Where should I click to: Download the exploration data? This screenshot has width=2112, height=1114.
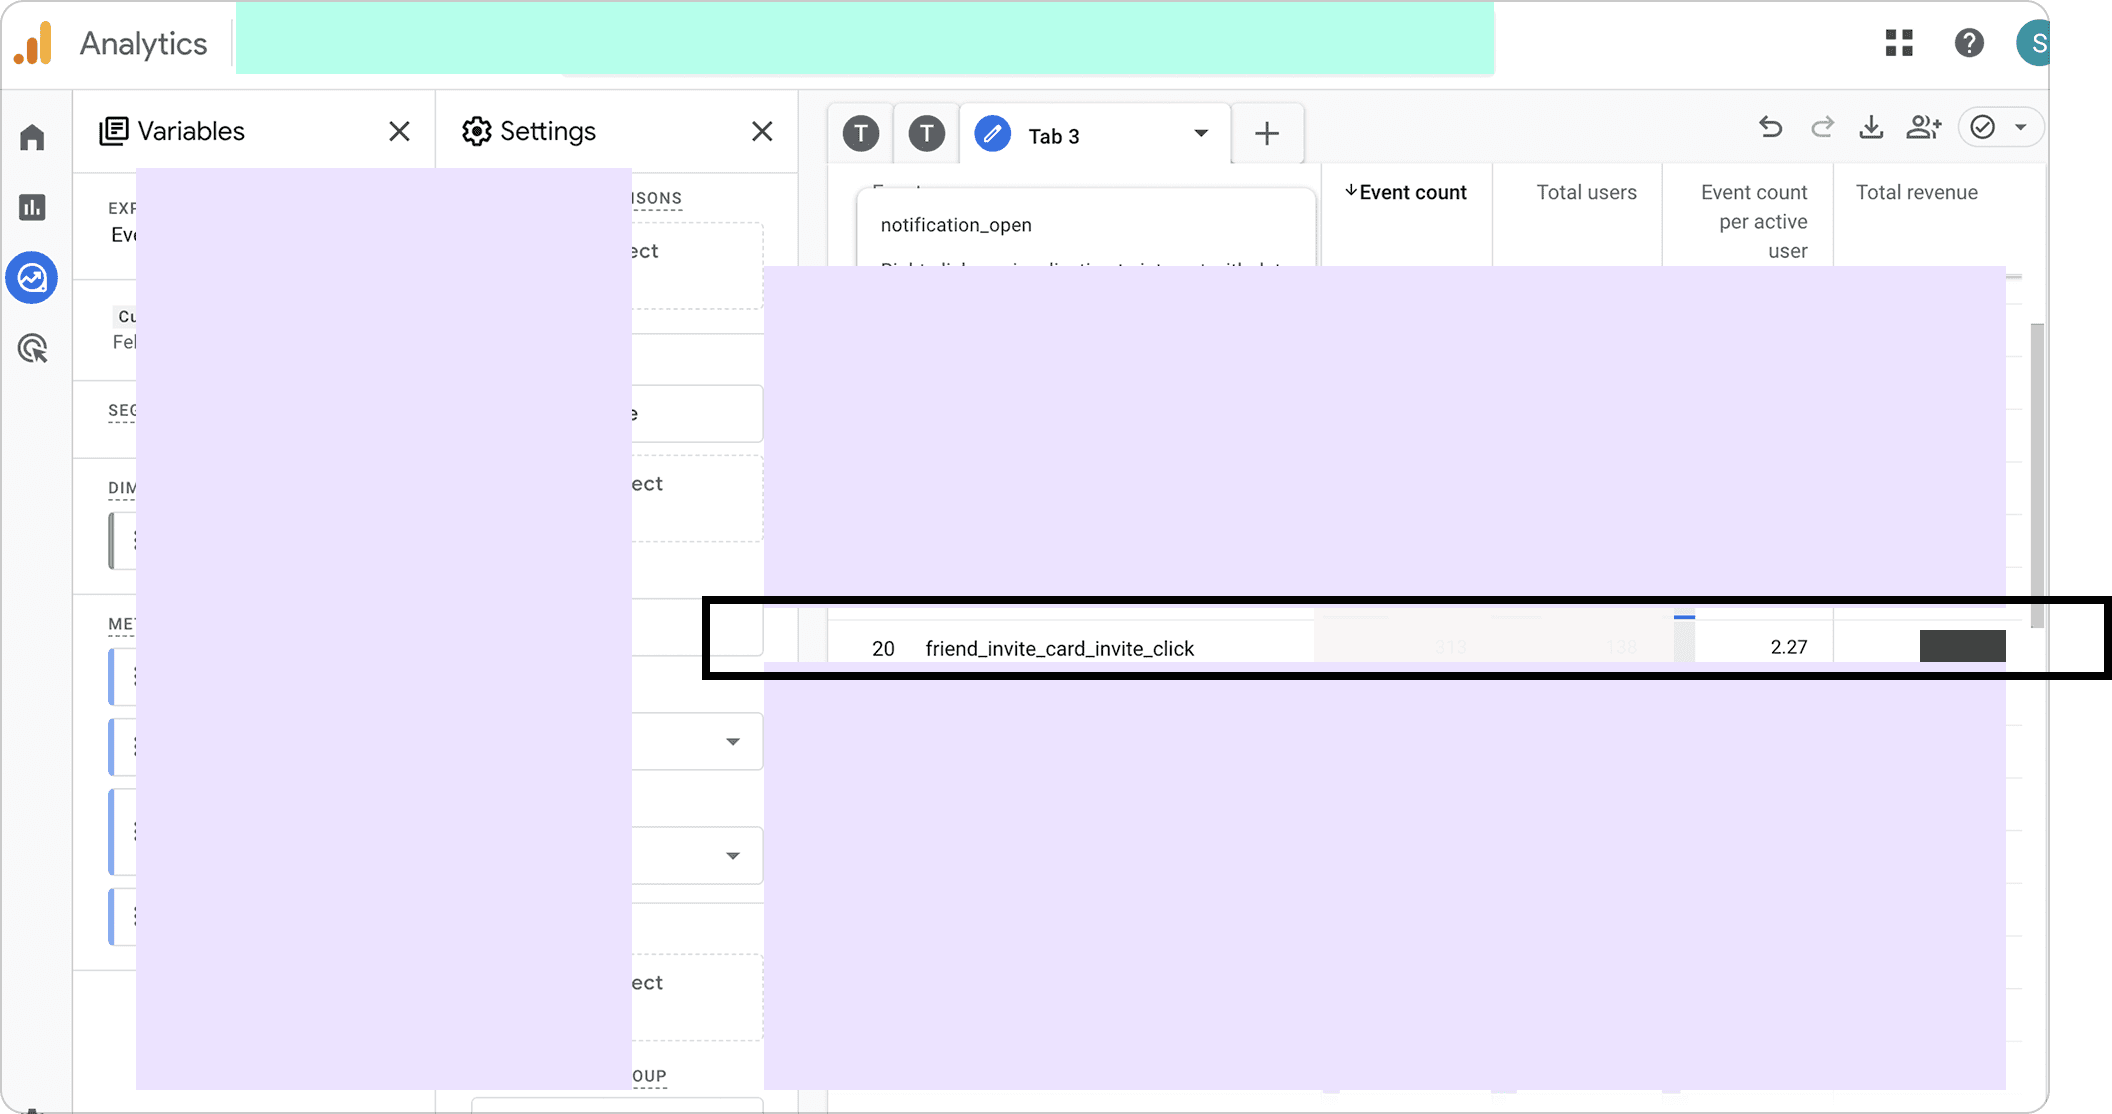click(1871, 127)
